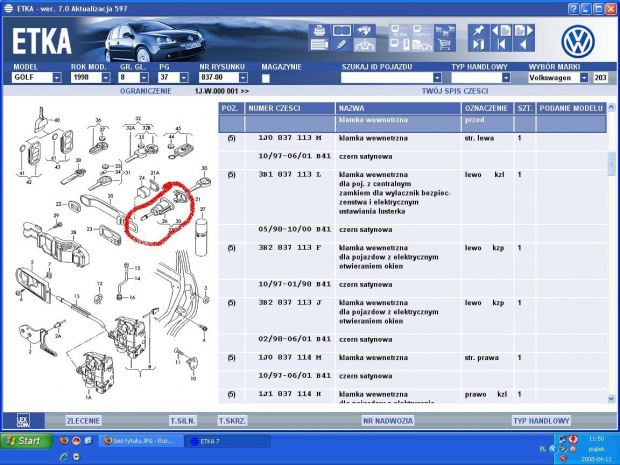Click the PL language indicator in tray
The height and width of the screenshot is (465, 620).
tap(542, 449)
